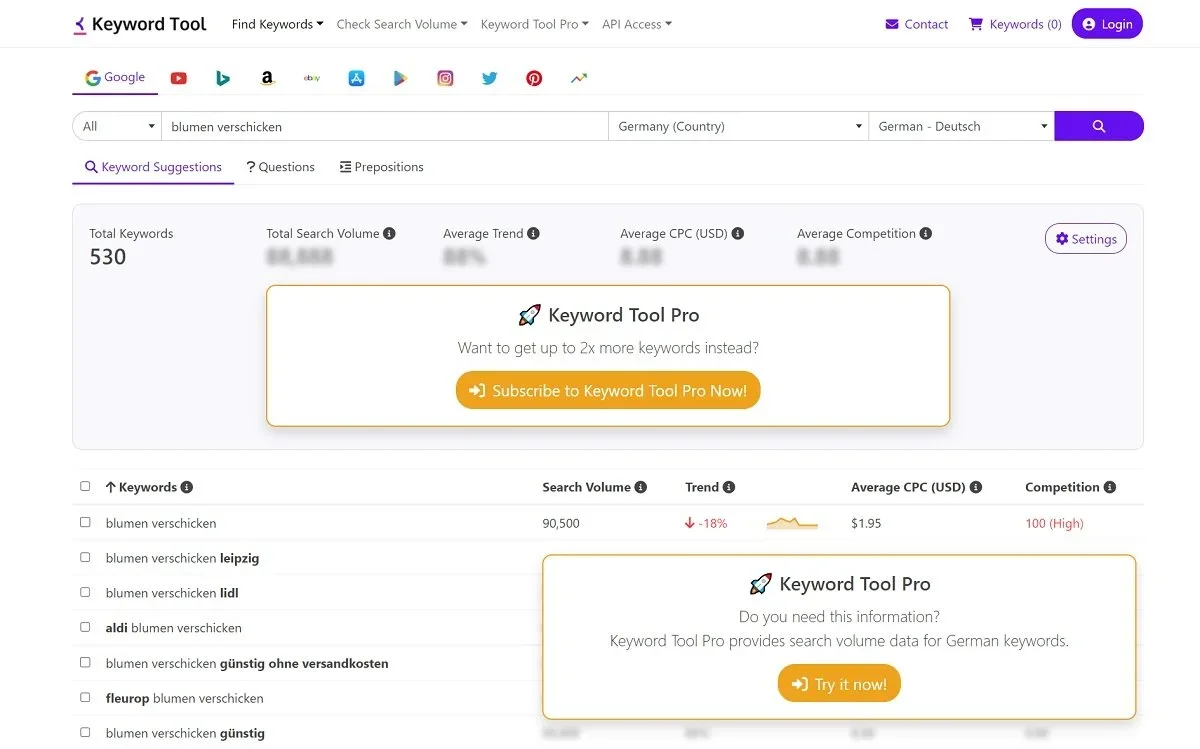Image resolution: width=1200 pixels, height=749 pixels.
Task: Select the YouTube platform icon
Action: 178,77
